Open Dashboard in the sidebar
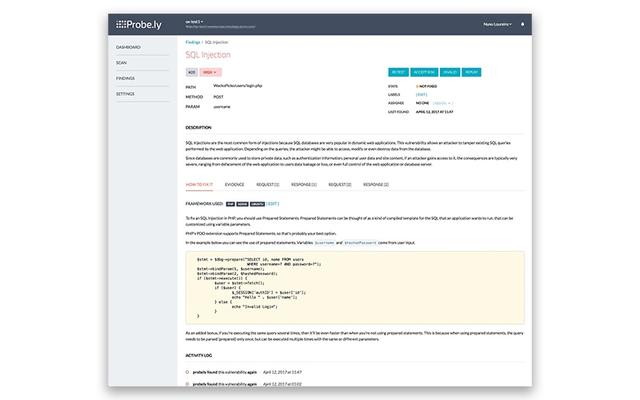Screen dimensions: 640x400 (x=128, y=47)
